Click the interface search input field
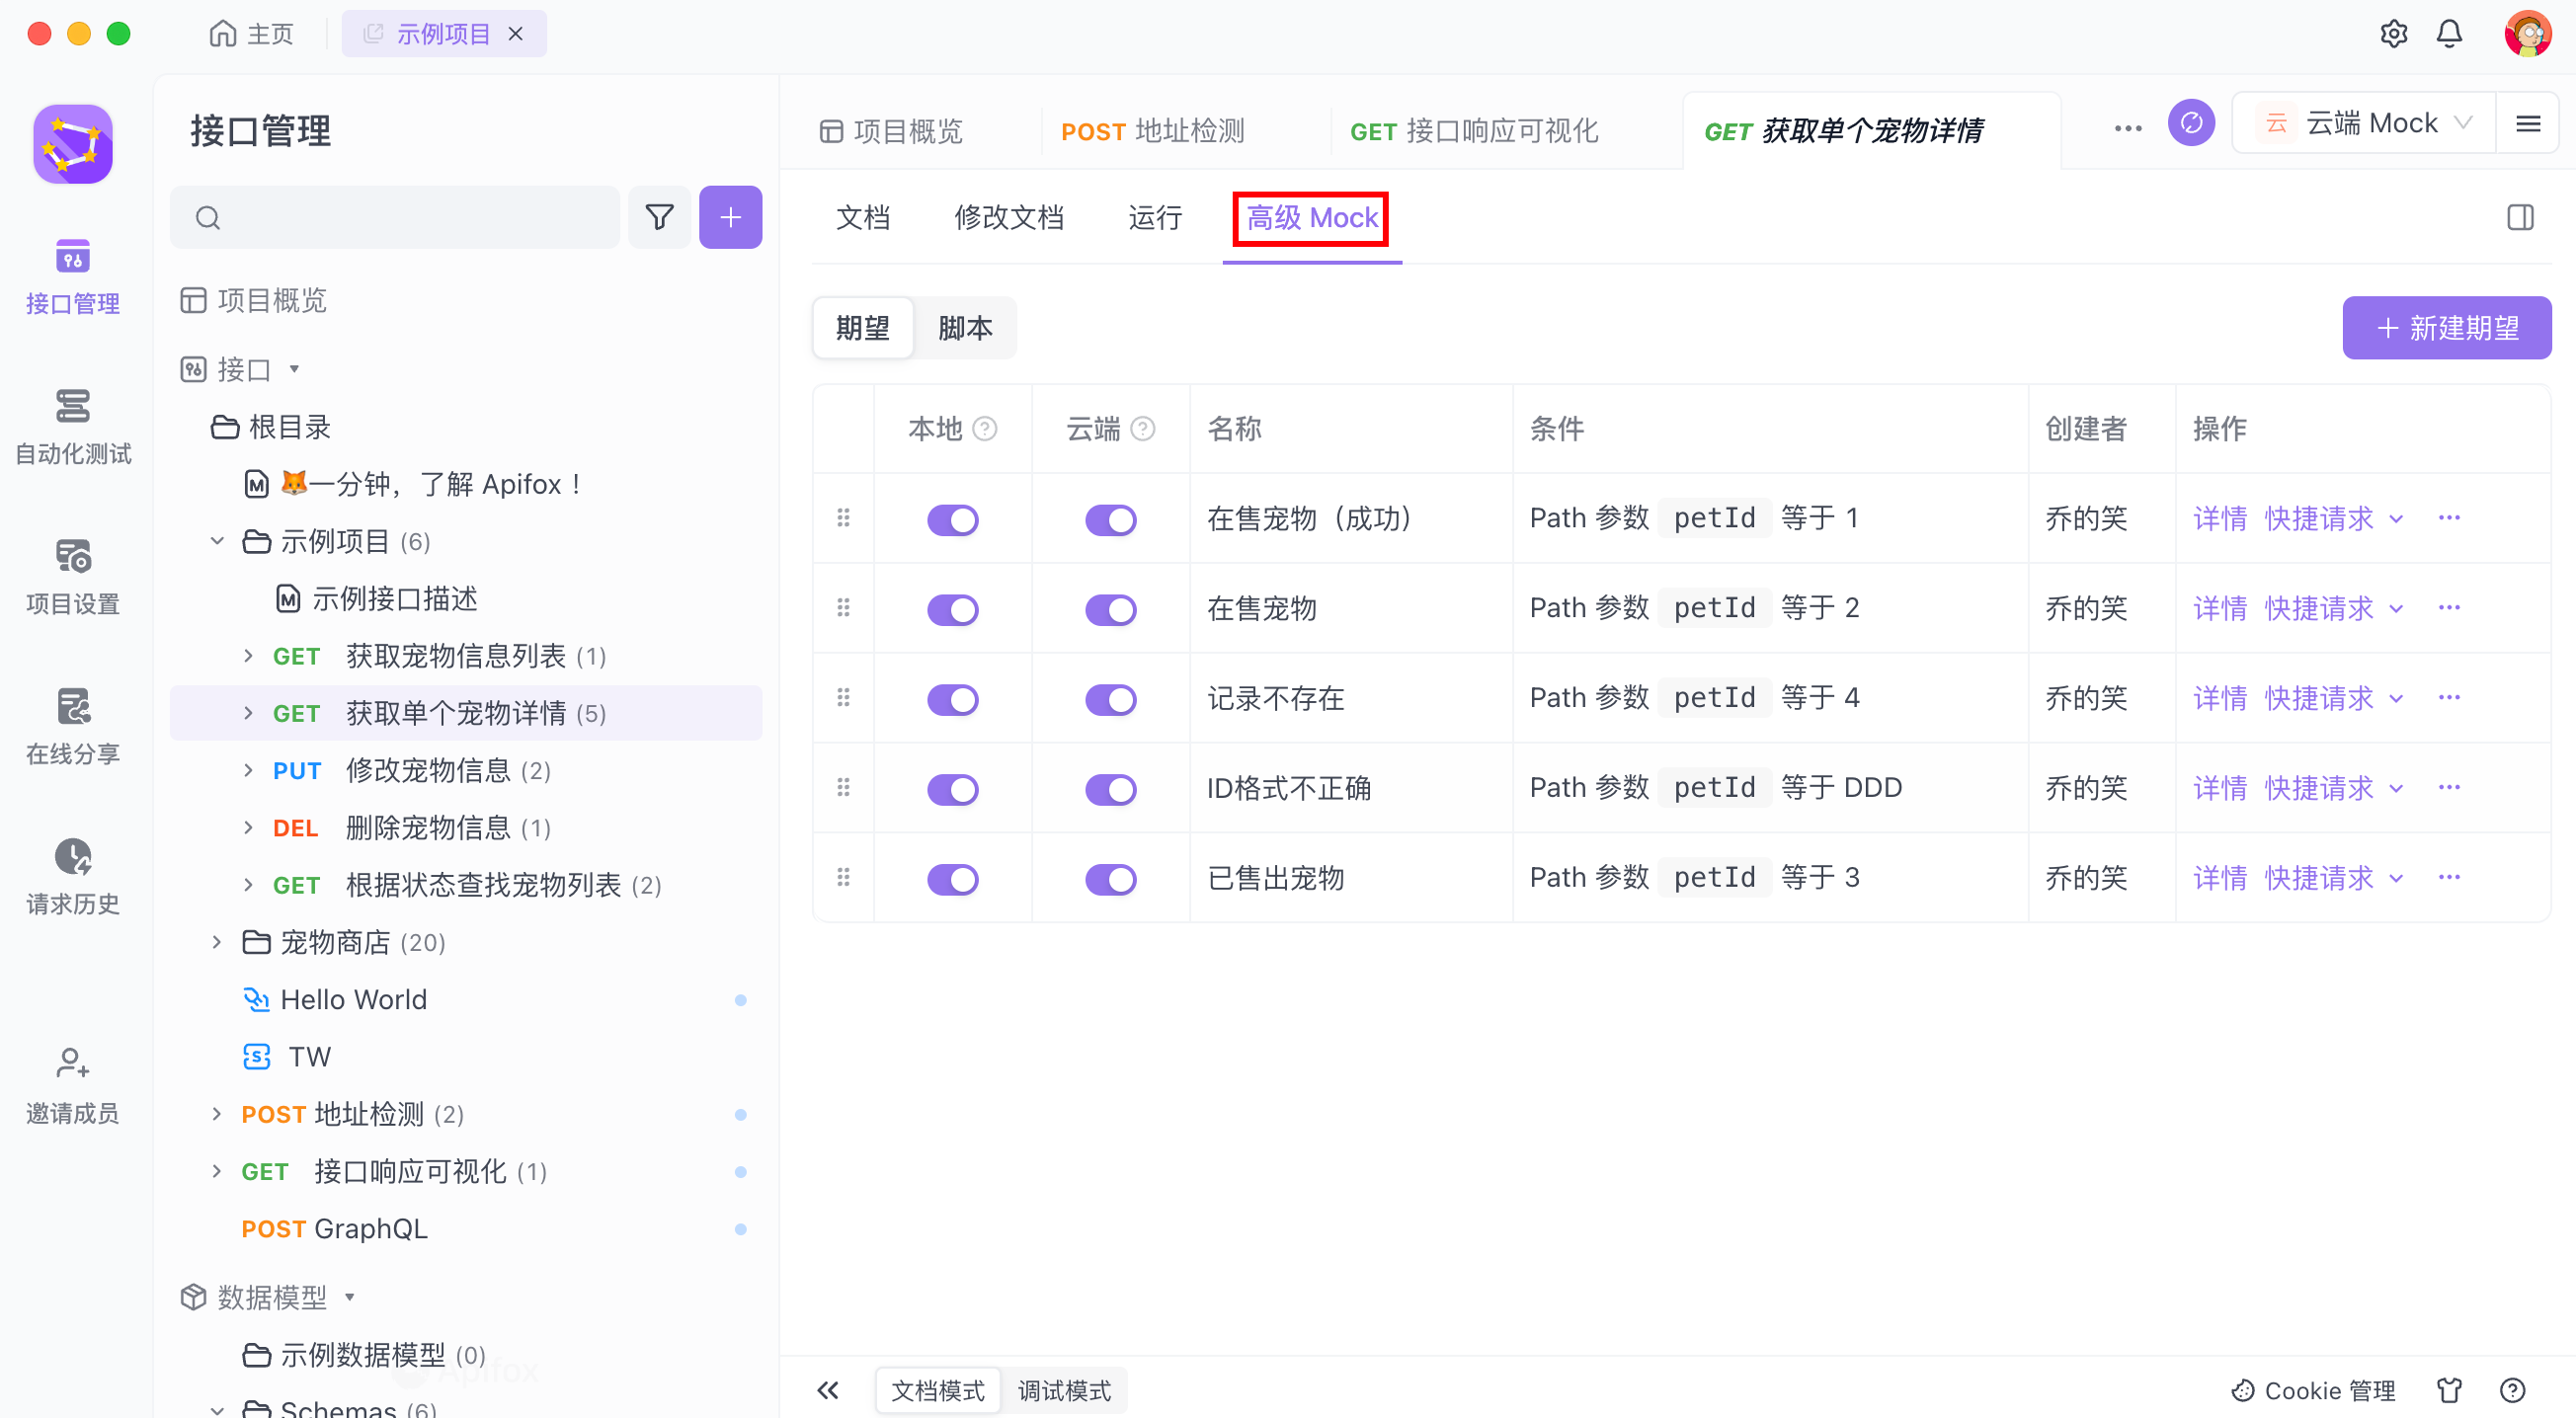 click(410, 217)
